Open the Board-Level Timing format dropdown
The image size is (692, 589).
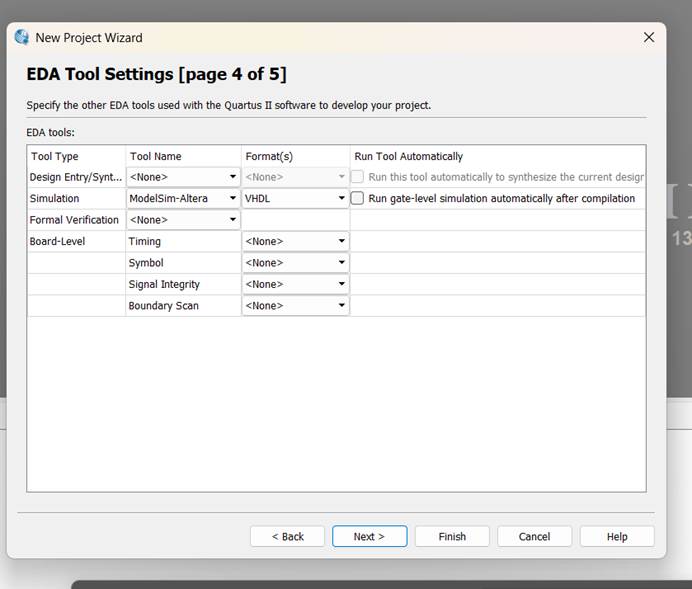(295, 241)
